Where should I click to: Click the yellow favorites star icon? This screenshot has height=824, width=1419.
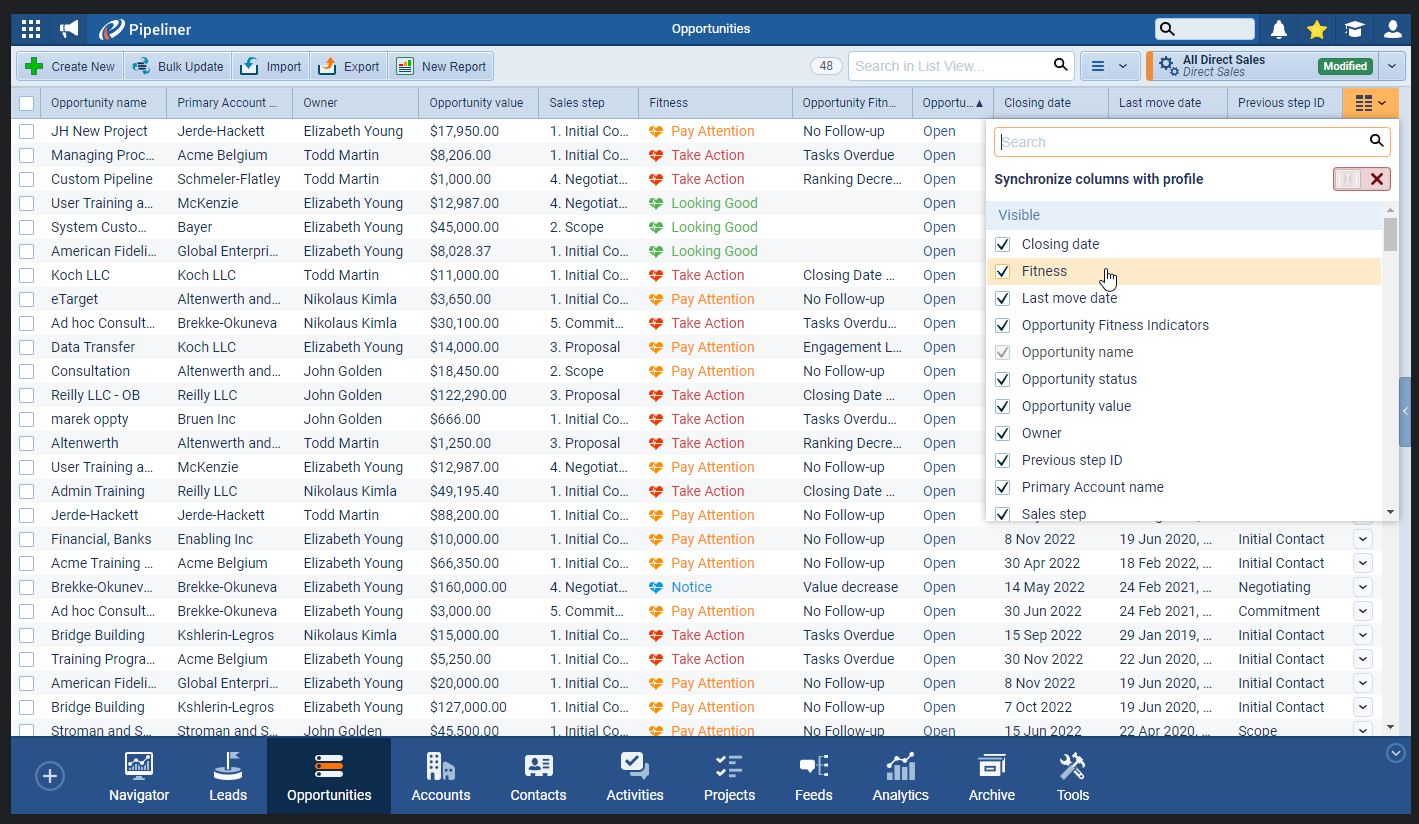pos(1317,29)
